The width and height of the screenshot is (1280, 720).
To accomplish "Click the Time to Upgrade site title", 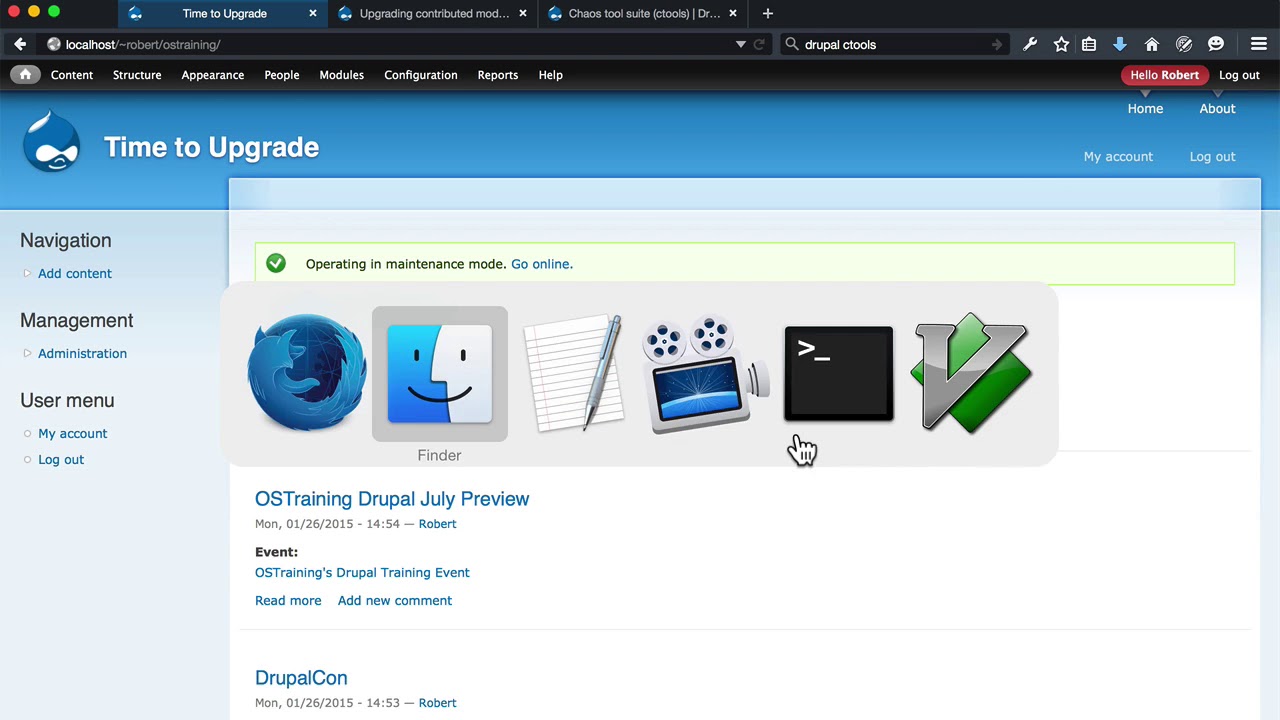I will click(x=212, y=147).
